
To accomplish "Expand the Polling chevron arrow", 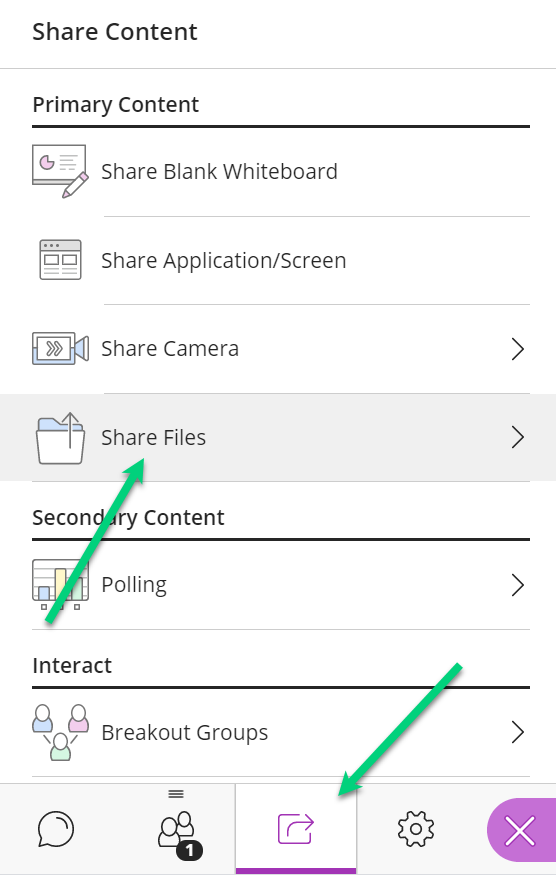I will pos(518,585).
